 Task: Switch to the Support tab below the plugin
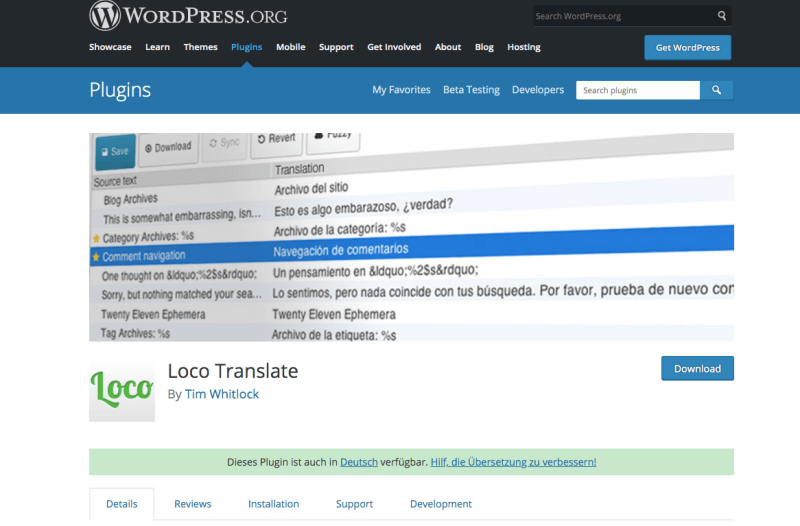pyautogui.click(x=354, y=504)
